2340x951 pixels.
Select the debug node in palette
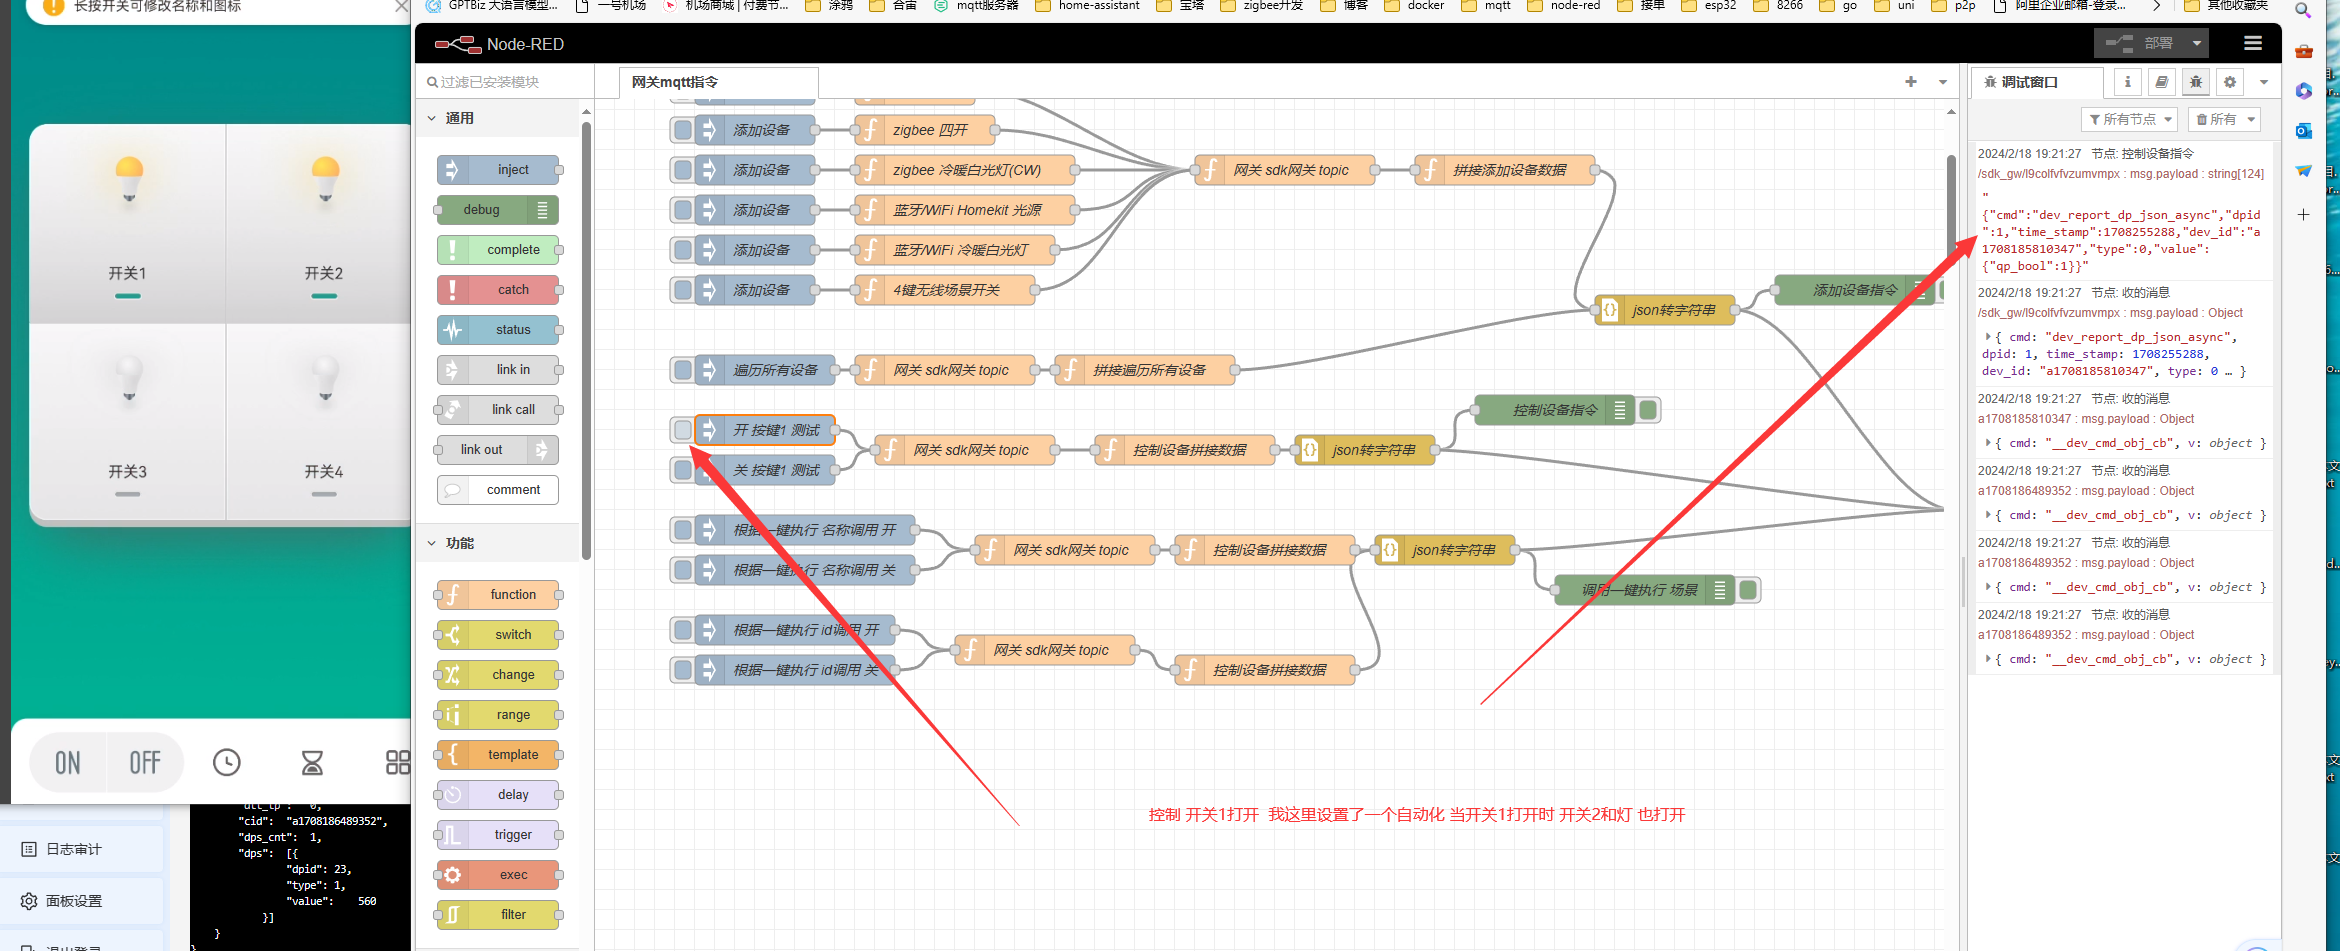point(497,210)
